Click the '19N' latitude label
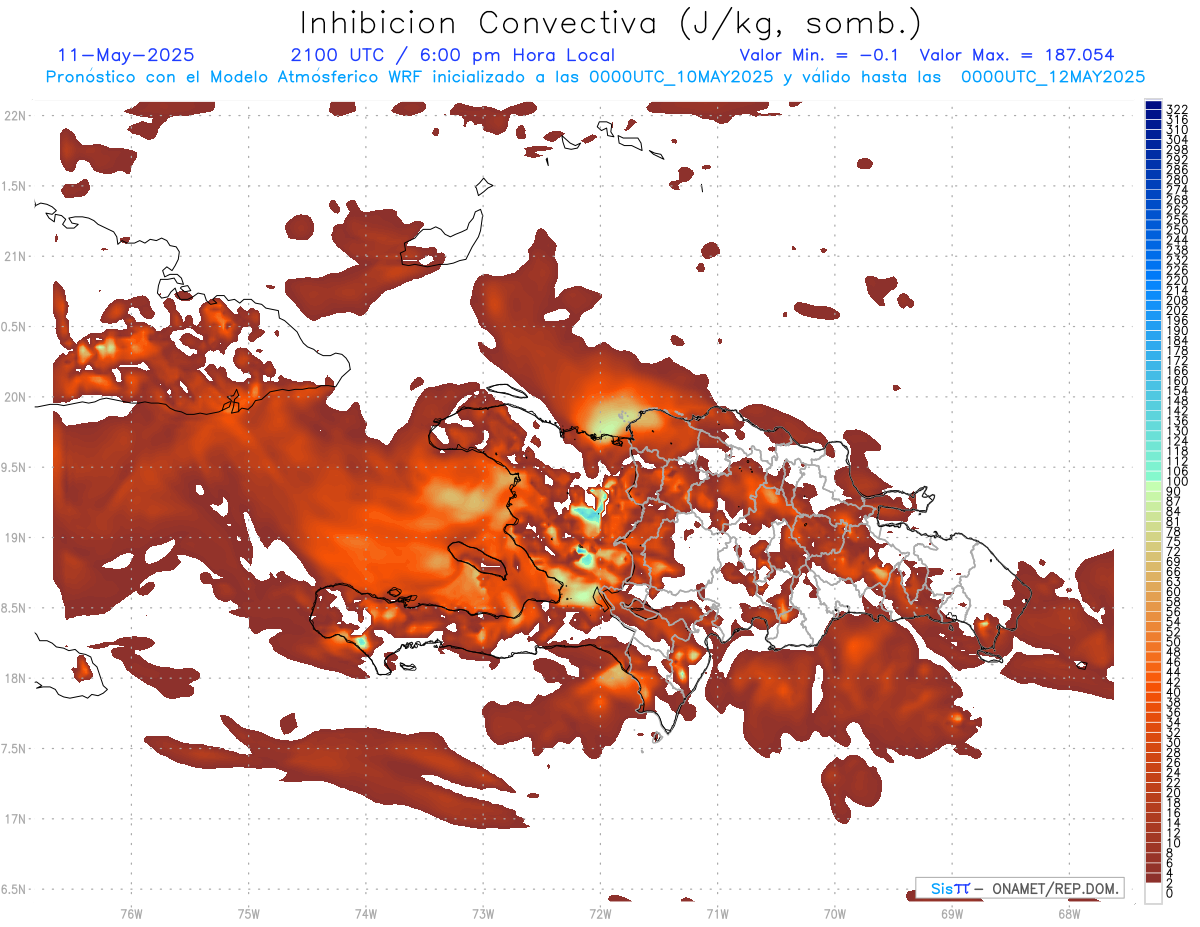The width and height of the screenshot is (1200, 927). (15, 537)
